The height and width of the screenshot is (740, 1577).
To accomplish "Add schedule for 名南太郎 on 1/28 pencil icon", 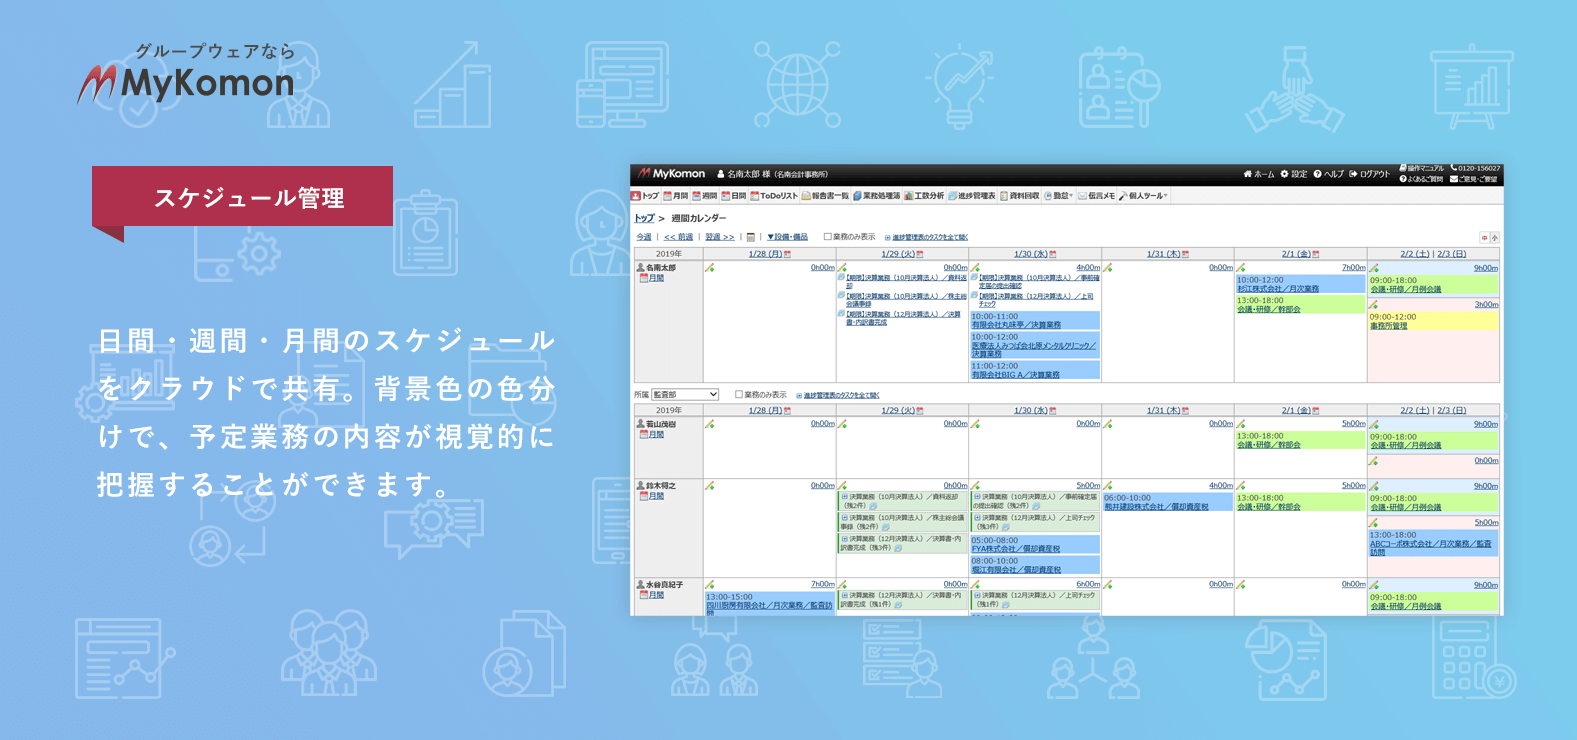I will [x=709, y=268].
